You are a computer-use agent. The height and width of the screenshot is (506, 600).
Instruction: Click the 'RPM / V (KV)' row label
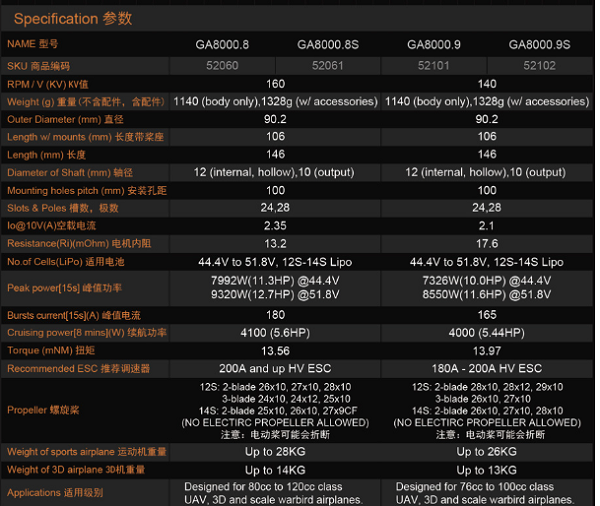point(47,84)
